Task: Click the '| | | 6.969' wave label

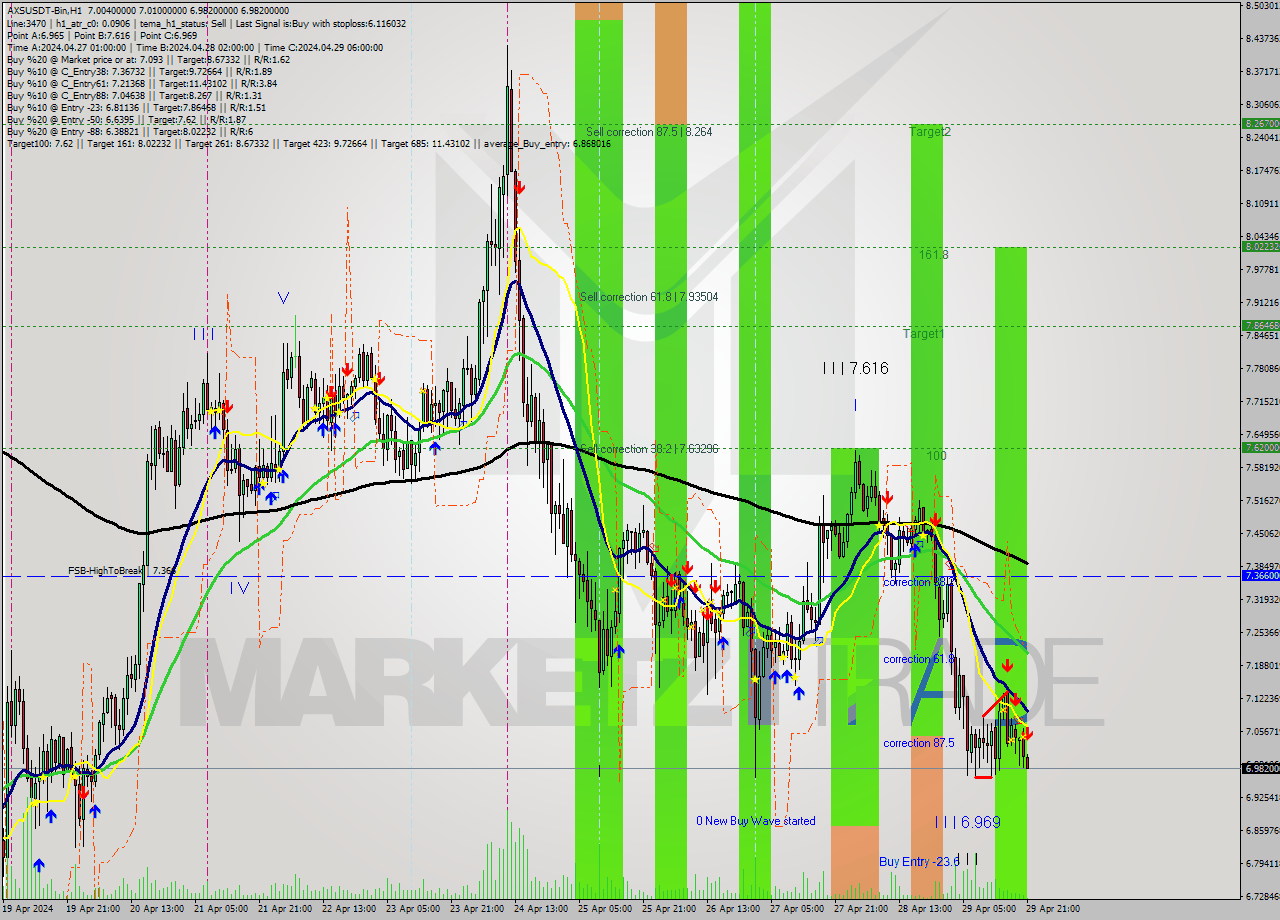Action: (x=967, y=822)
